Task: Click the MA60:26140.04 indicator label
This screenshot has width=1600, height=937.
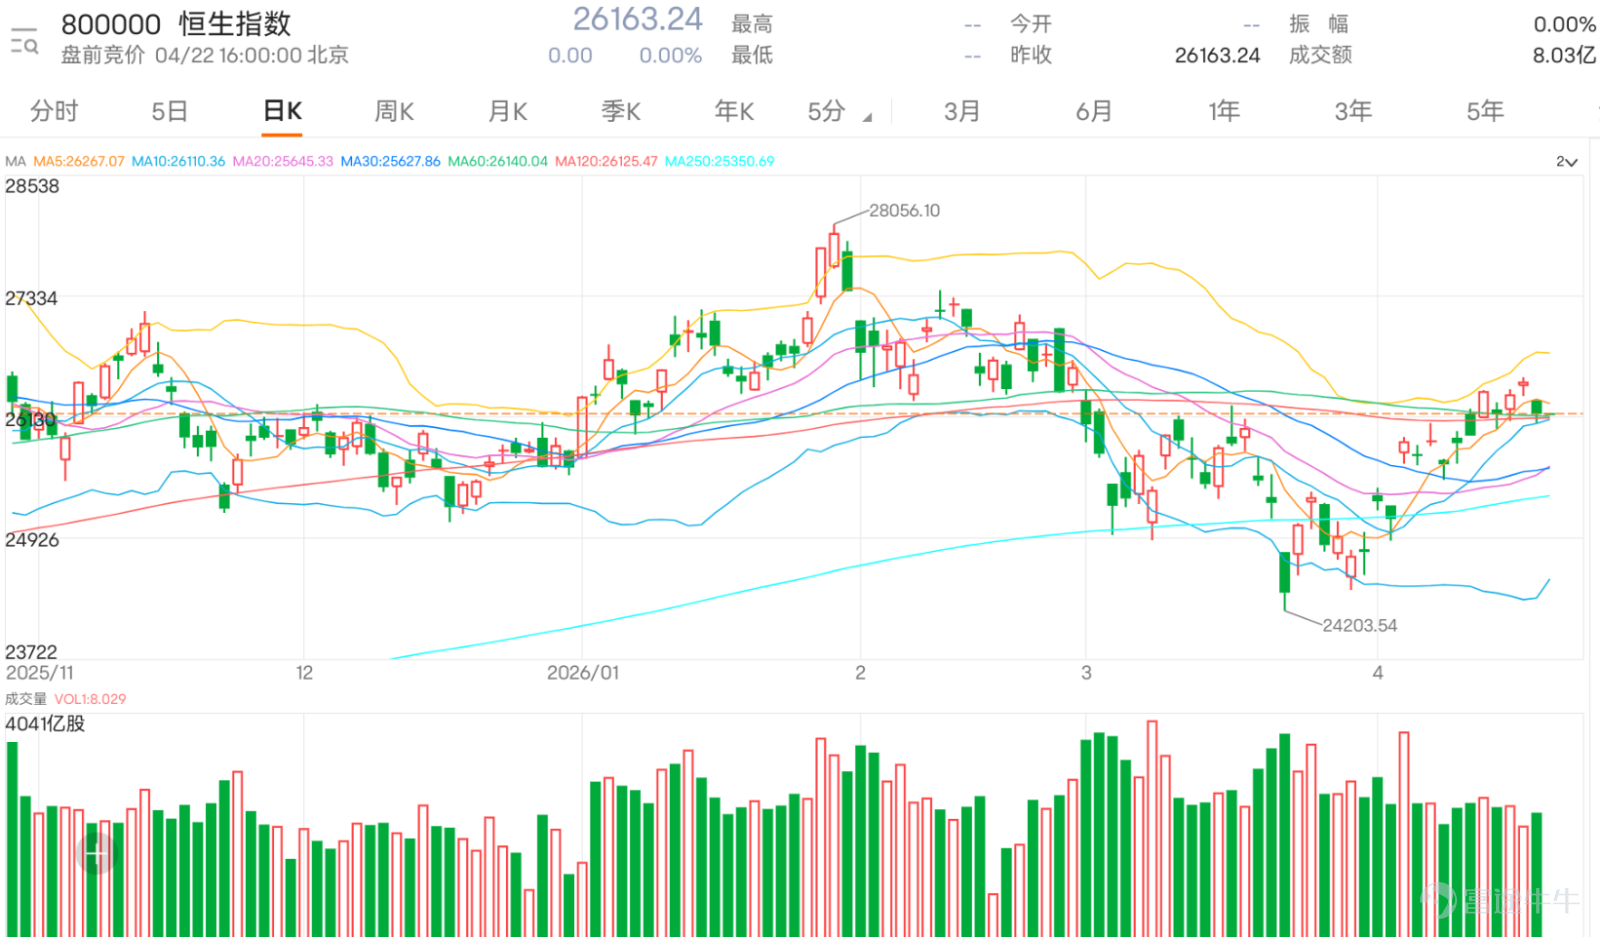Action: tap(498, 161)
